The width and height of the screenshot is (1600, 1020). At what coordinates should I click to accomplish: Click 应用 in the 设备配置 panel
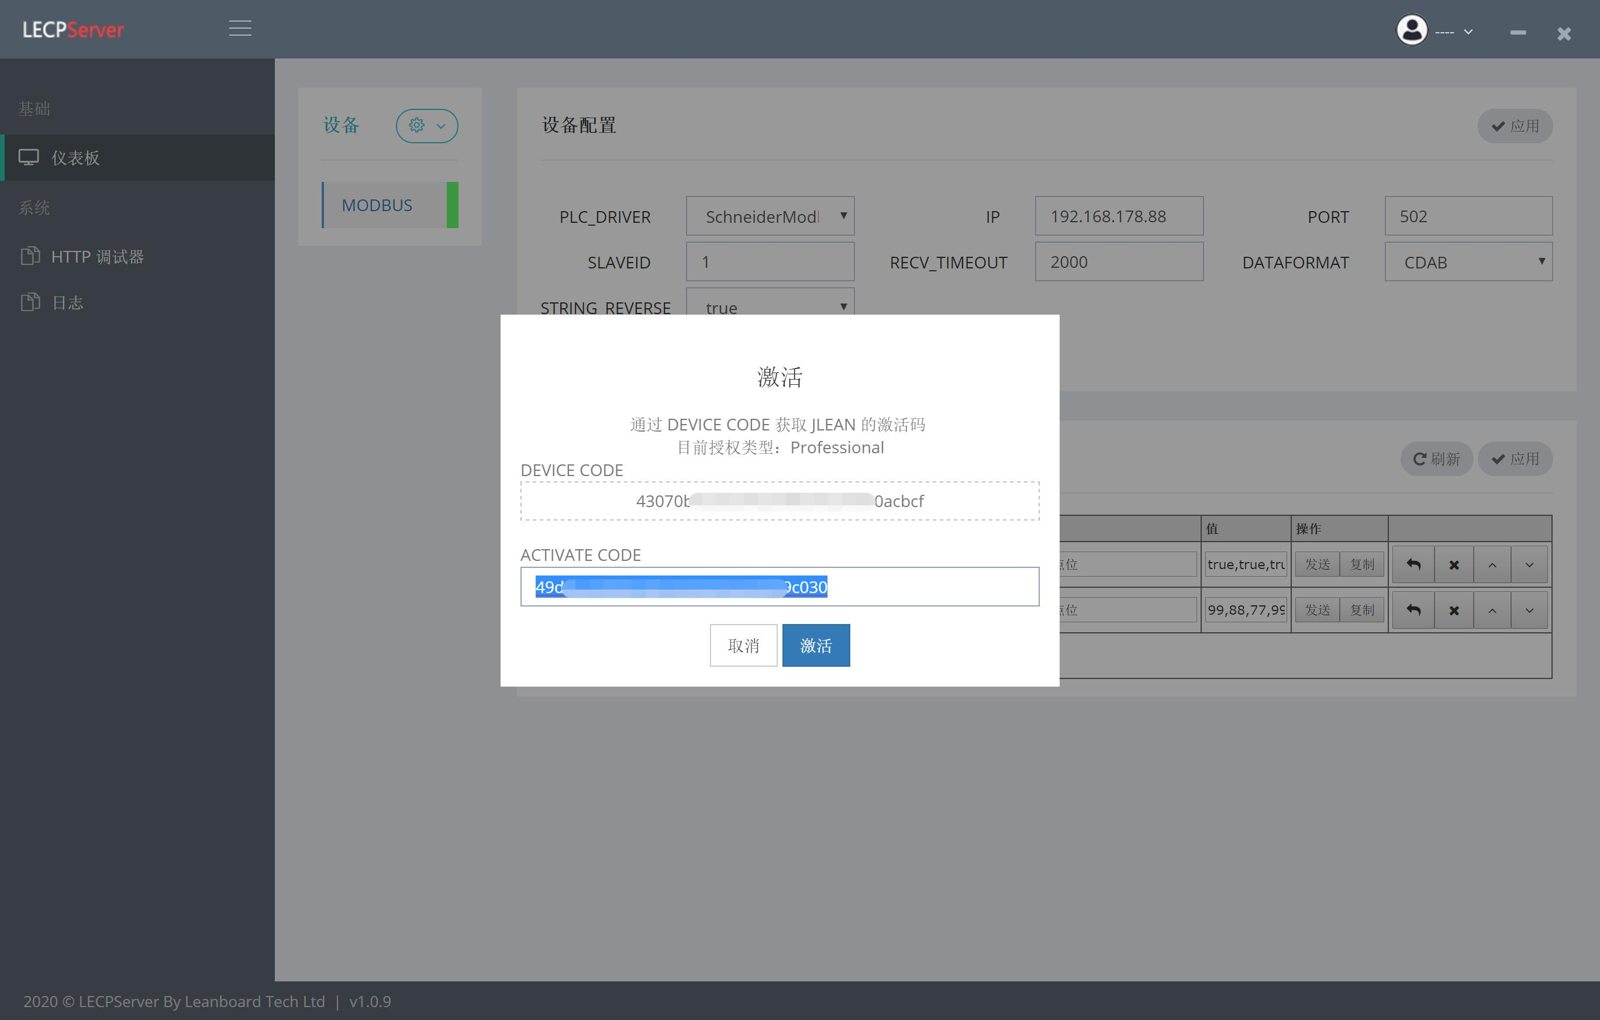pos(1515,126)
